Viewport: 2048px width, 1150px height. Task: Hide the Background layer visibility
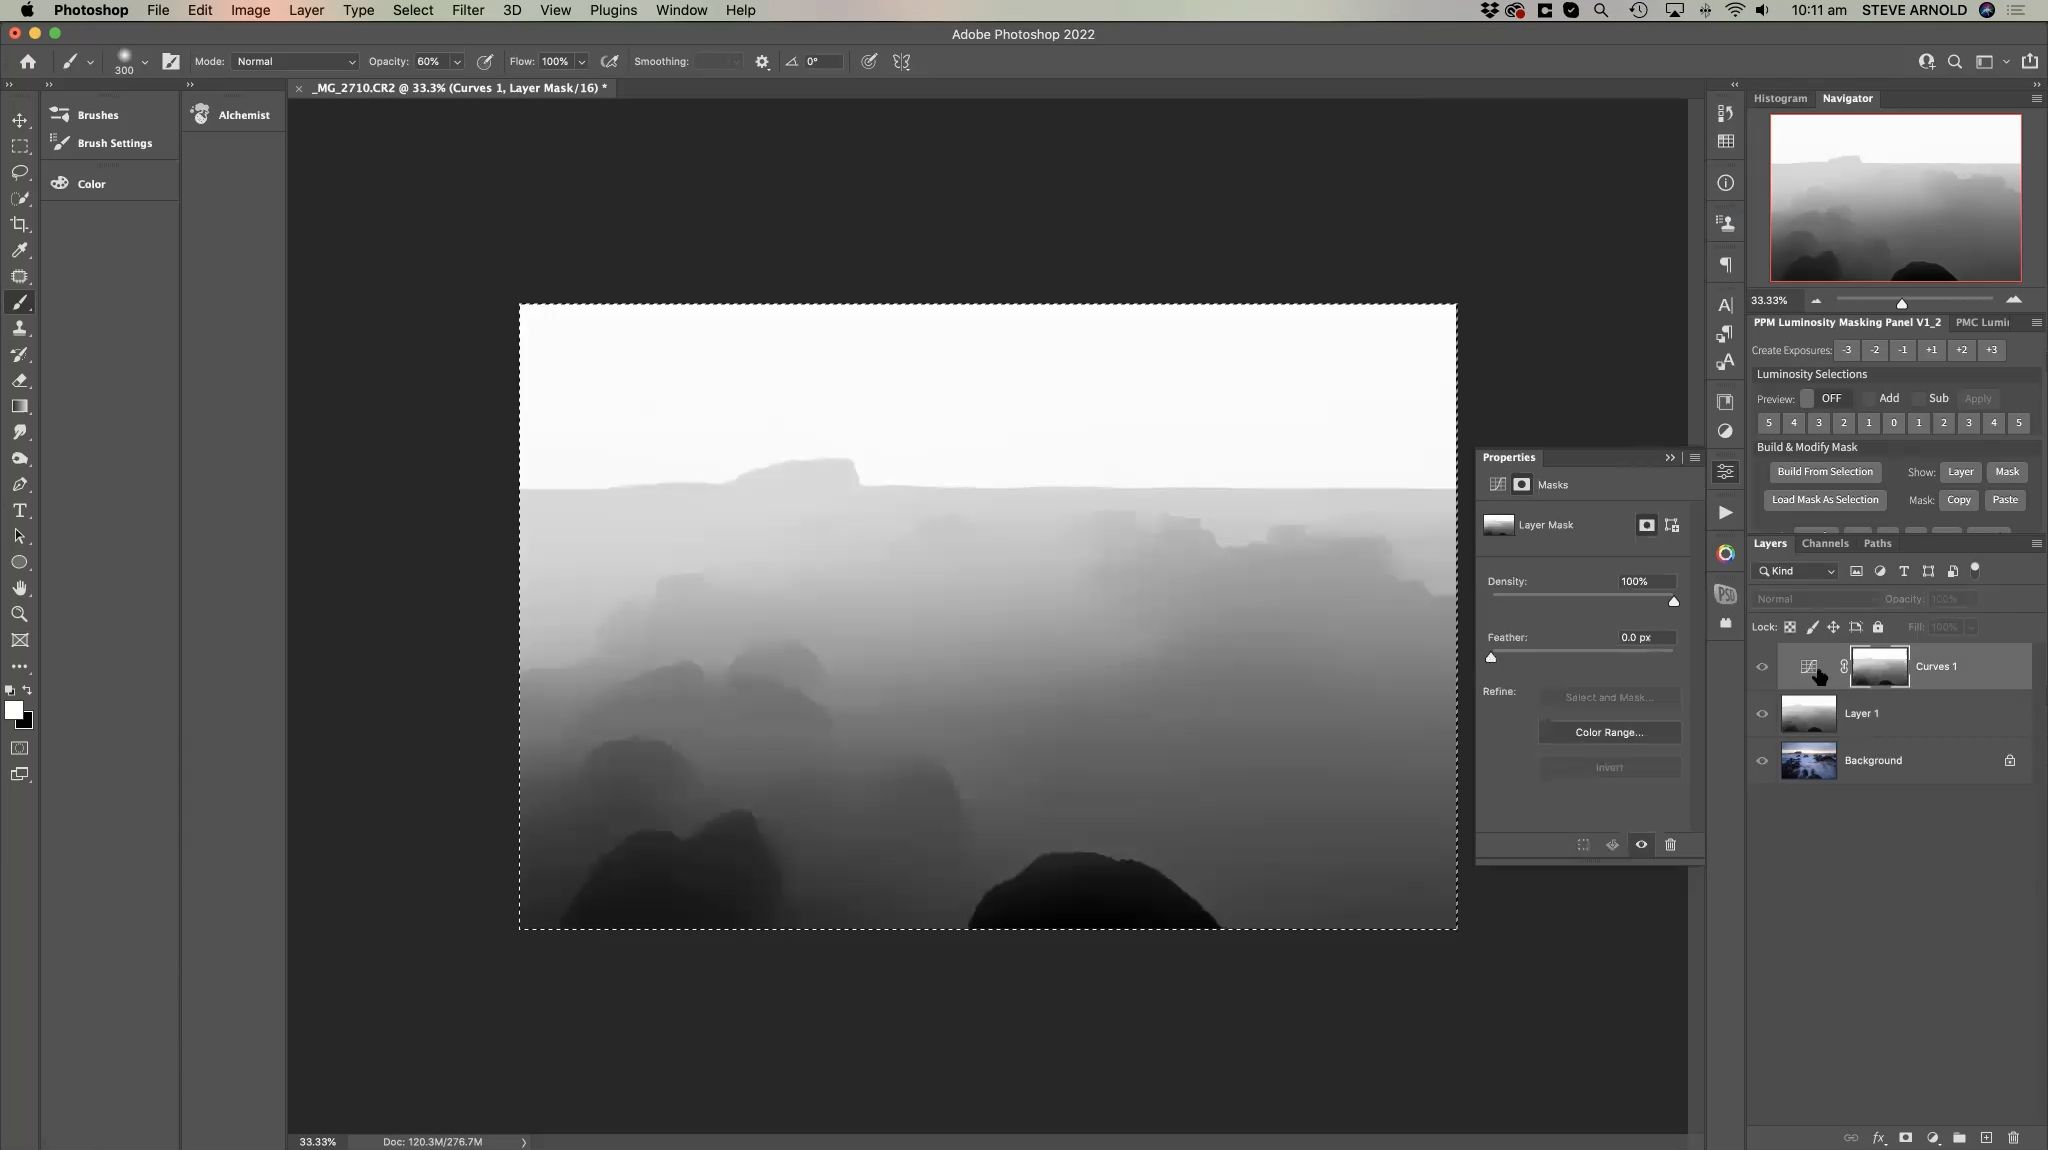(1762, 761)
